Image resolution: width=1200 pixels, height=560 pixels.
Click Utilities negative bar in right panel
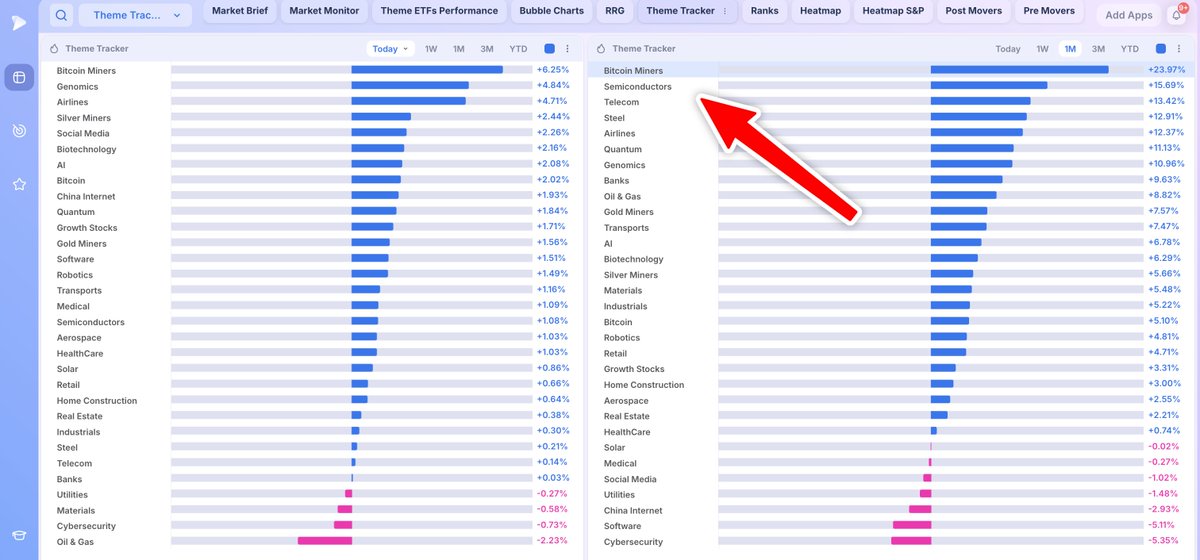[x=925, y=495]
